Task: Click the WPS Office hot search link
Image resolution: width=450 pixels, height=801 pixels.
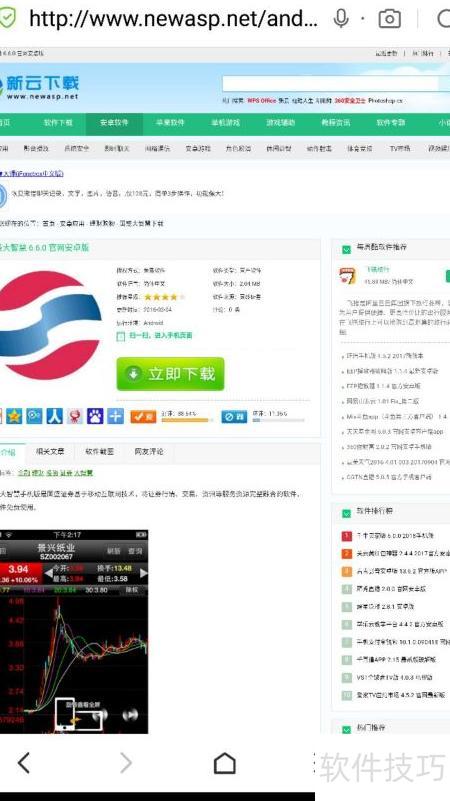Action: click(262, 101)
